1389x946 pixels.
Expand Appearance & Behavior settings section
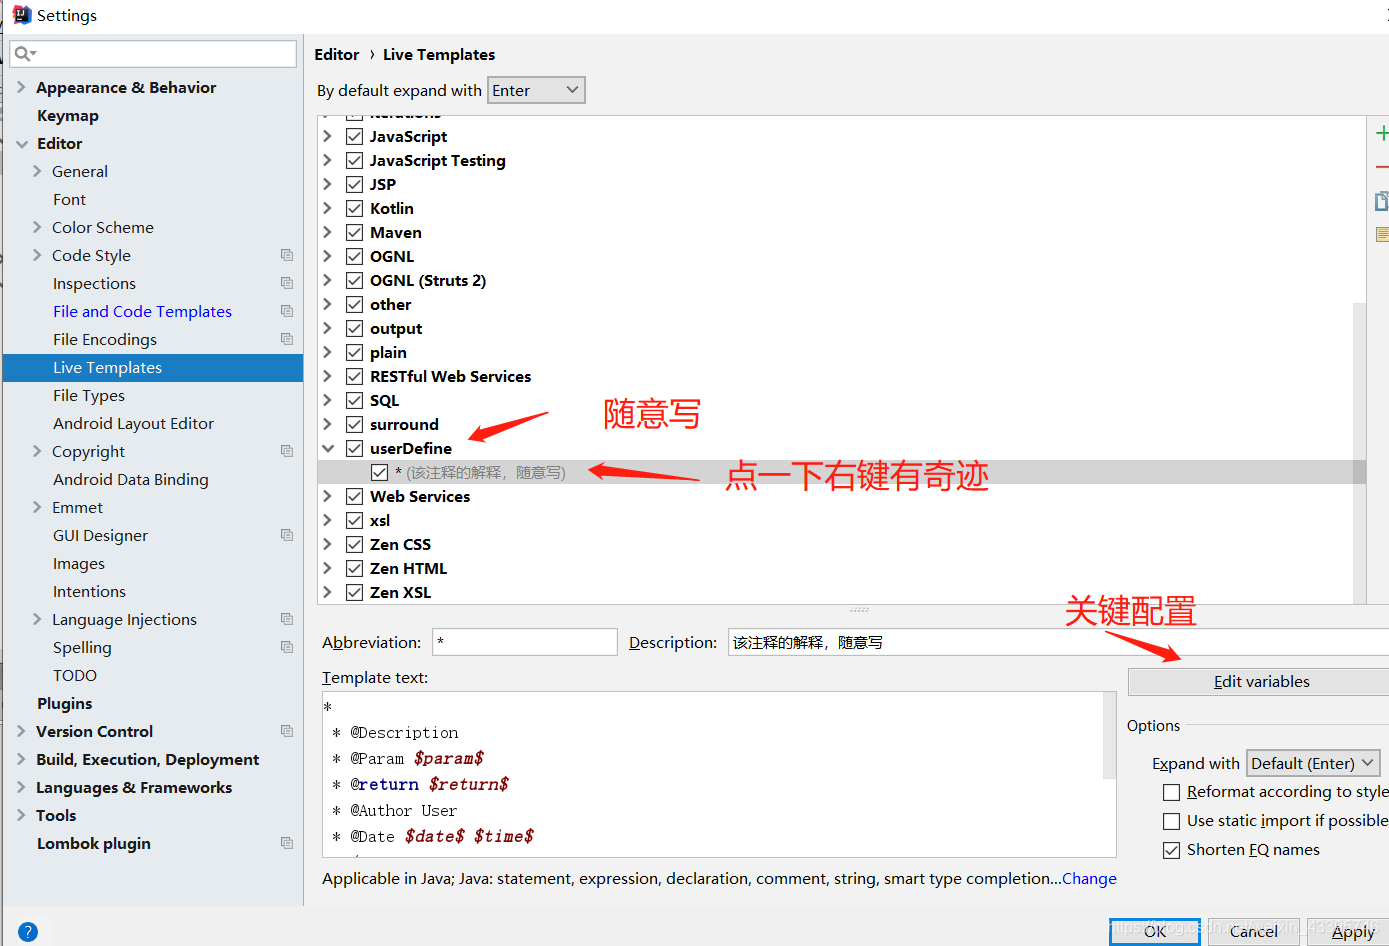tap(22, 87)
